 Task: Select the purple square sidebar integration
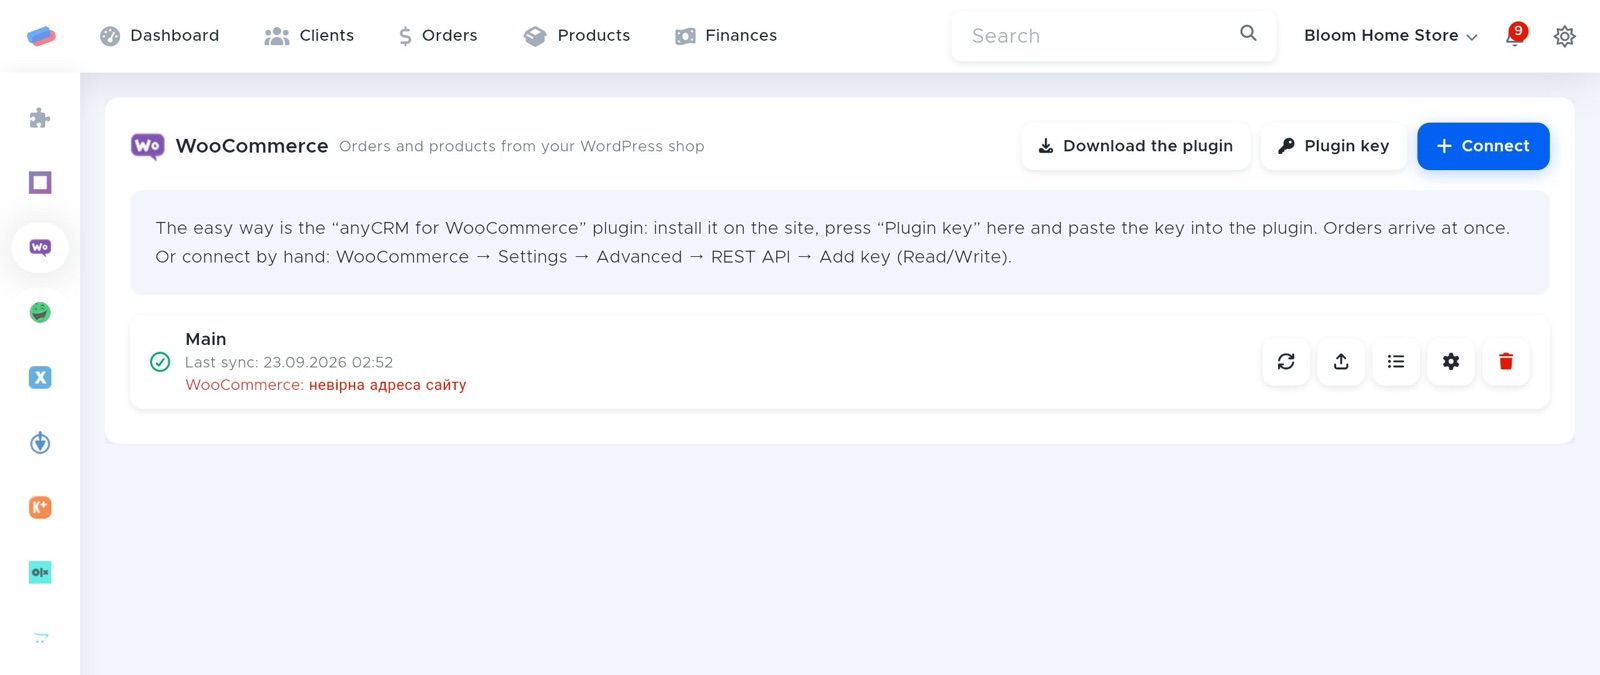pos(40,182)
